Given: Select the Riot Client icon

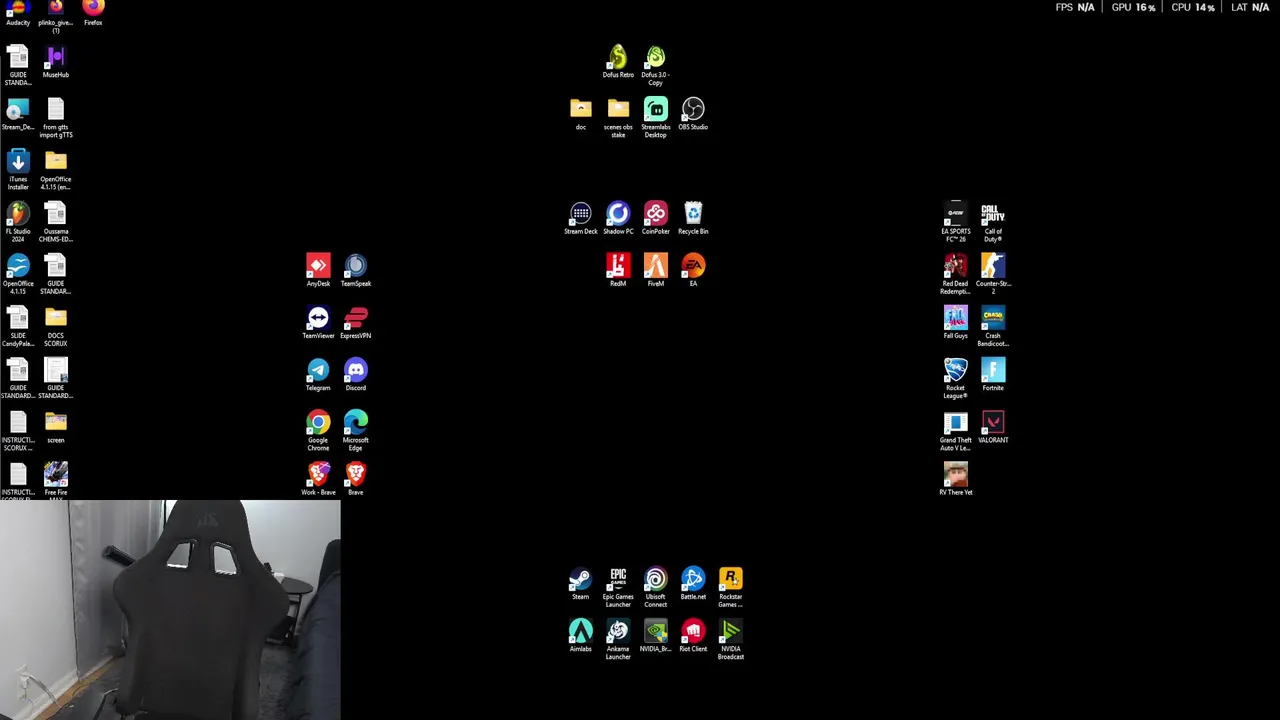Looking at the screenshot, I should [693, 636].
